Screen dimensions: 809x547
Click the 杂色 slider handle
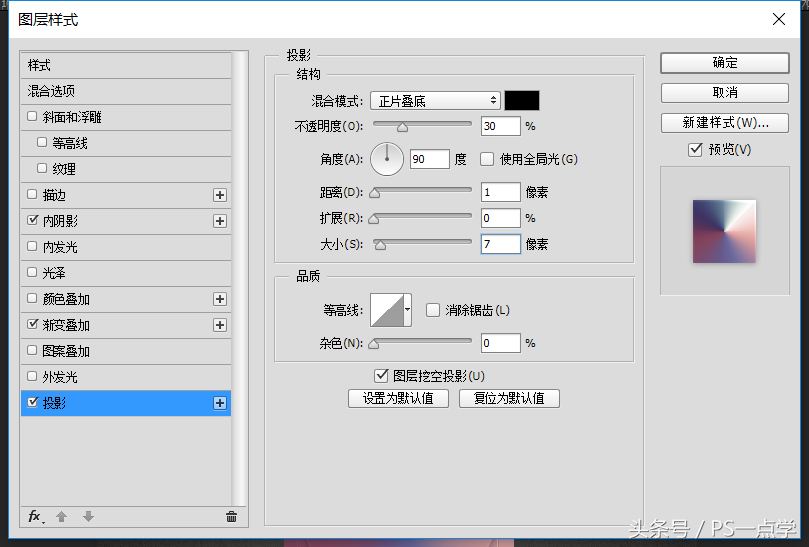point(374,344)
